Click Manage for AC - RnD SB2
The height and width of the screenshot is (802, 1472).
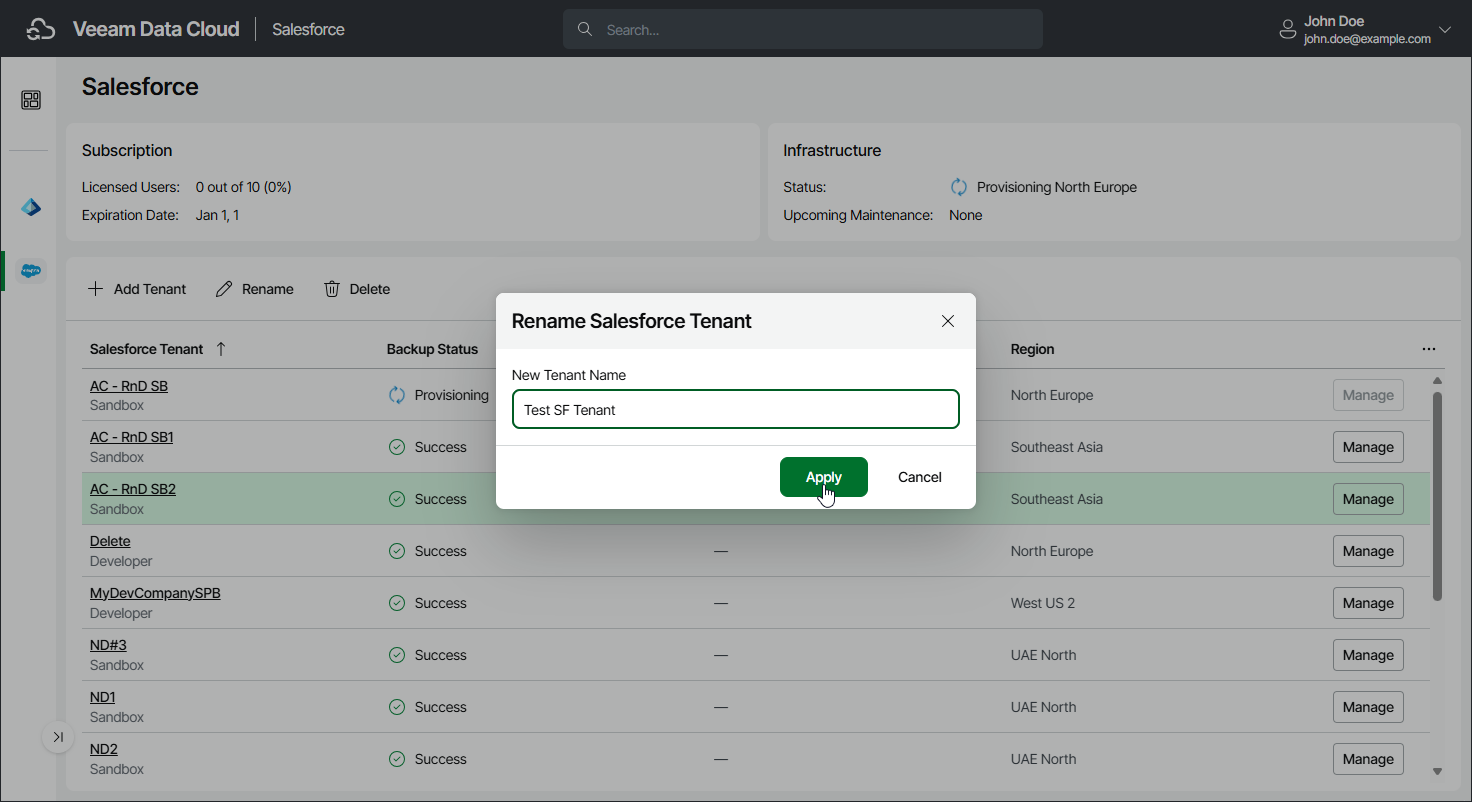1368,499
